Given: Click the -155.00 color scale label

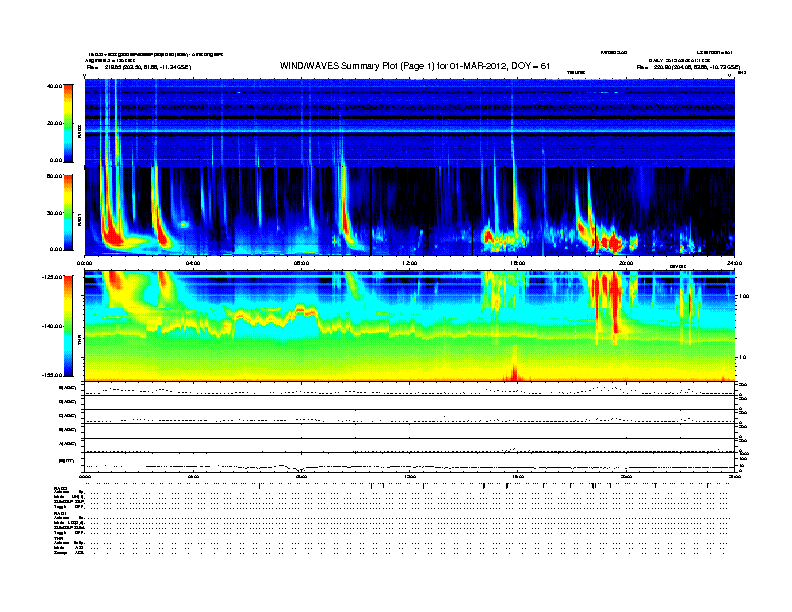Looking at the screenshot, I should click(53, 375).
